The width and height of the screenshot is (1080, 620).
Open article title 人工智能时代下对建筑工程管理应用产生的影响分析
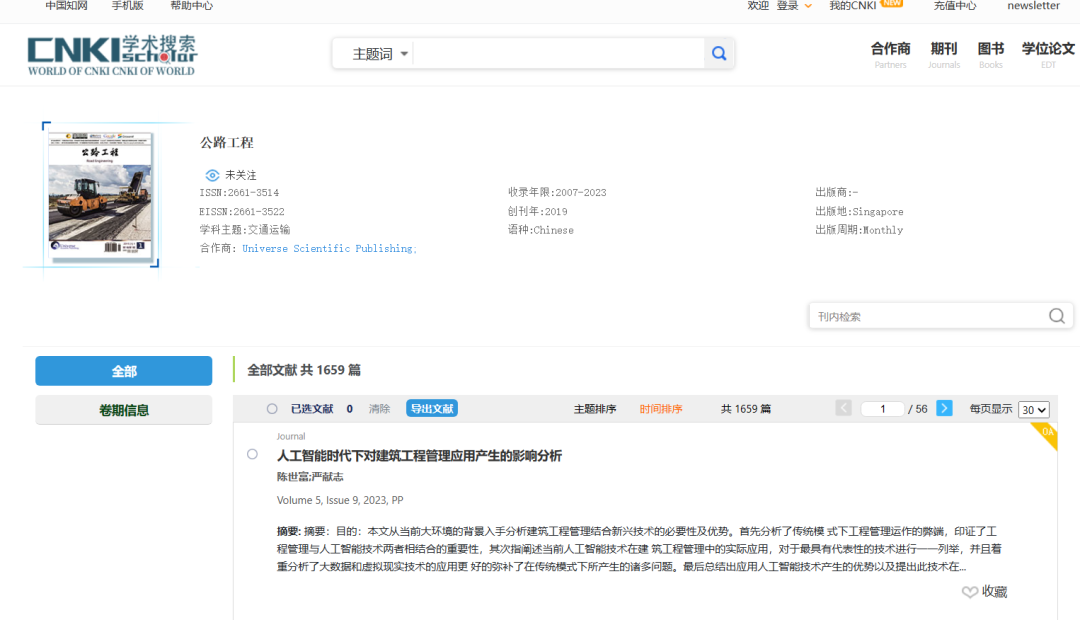pyautogui.click(x=419, y=455)
